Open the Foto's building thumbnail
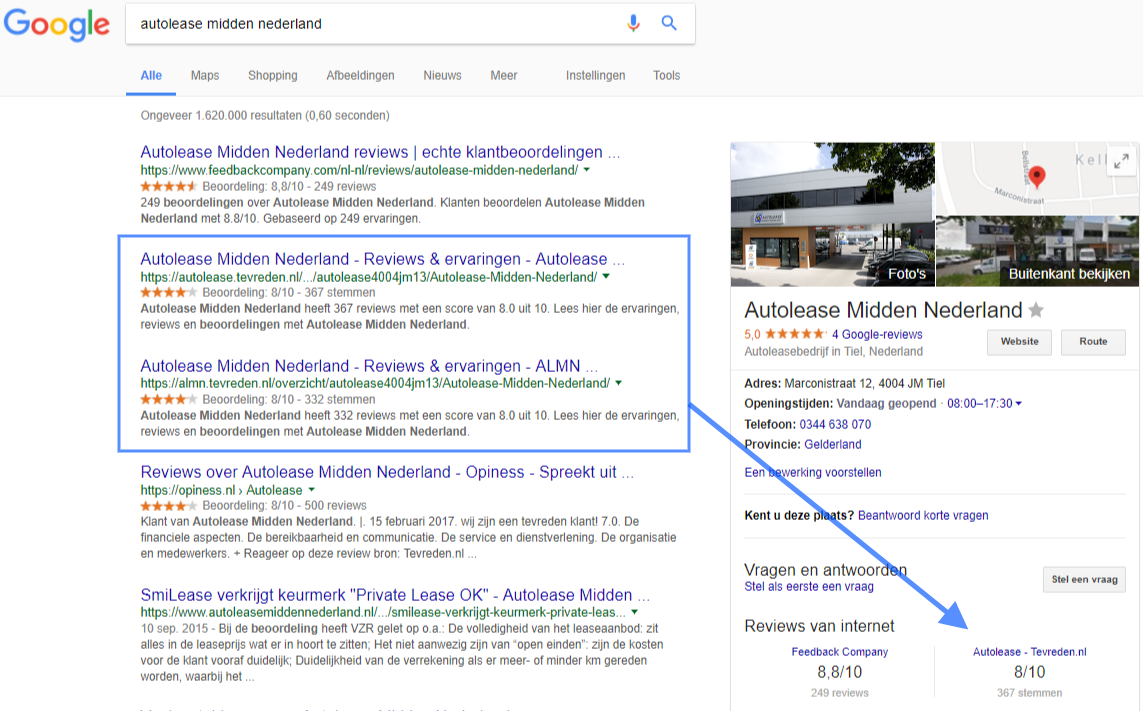 pos(832,214)
